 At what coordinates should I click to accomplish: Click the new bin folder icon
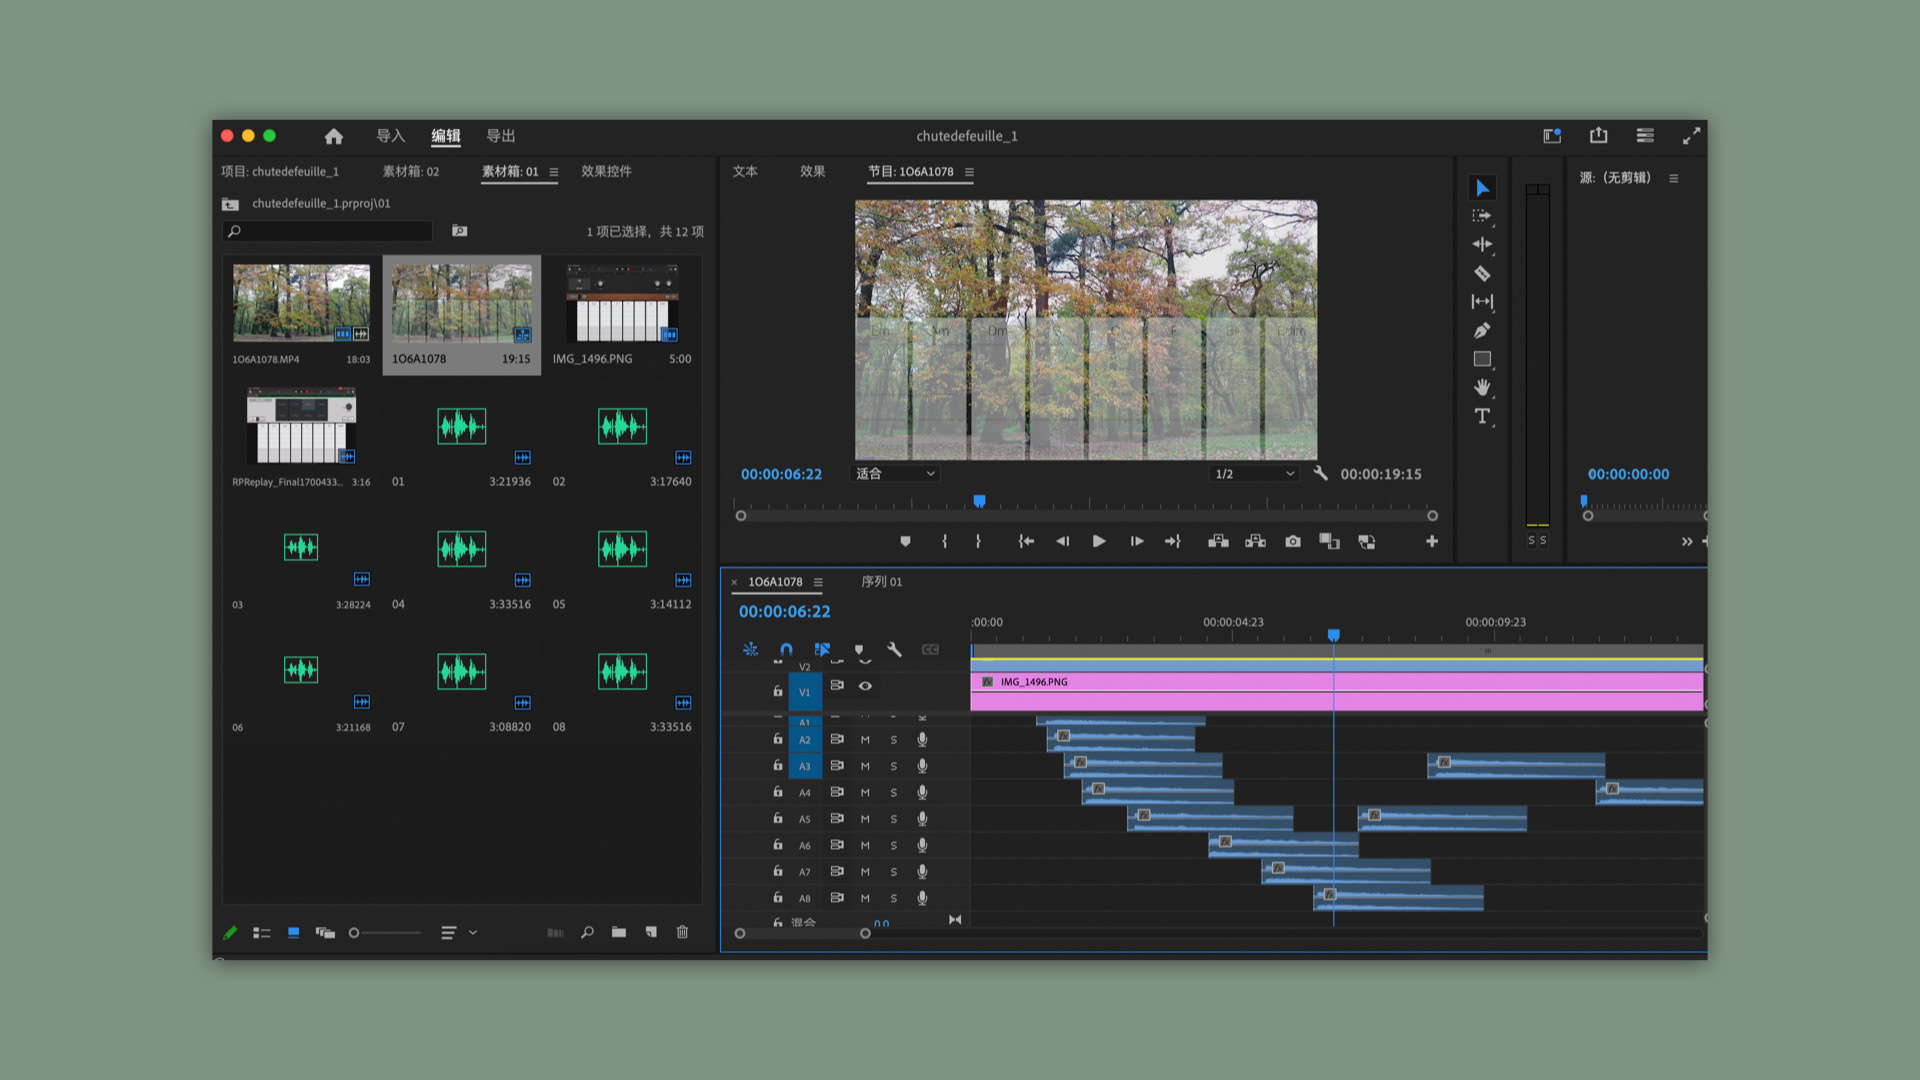pos(619,932)
